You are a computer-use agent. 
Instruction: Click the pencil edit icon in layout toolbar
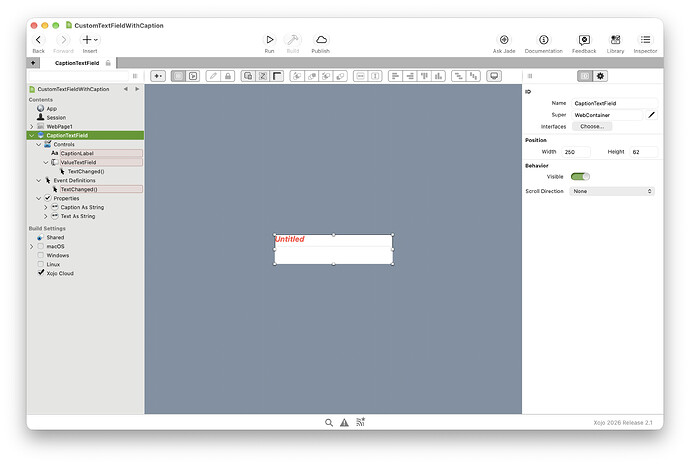pos(213,76)
